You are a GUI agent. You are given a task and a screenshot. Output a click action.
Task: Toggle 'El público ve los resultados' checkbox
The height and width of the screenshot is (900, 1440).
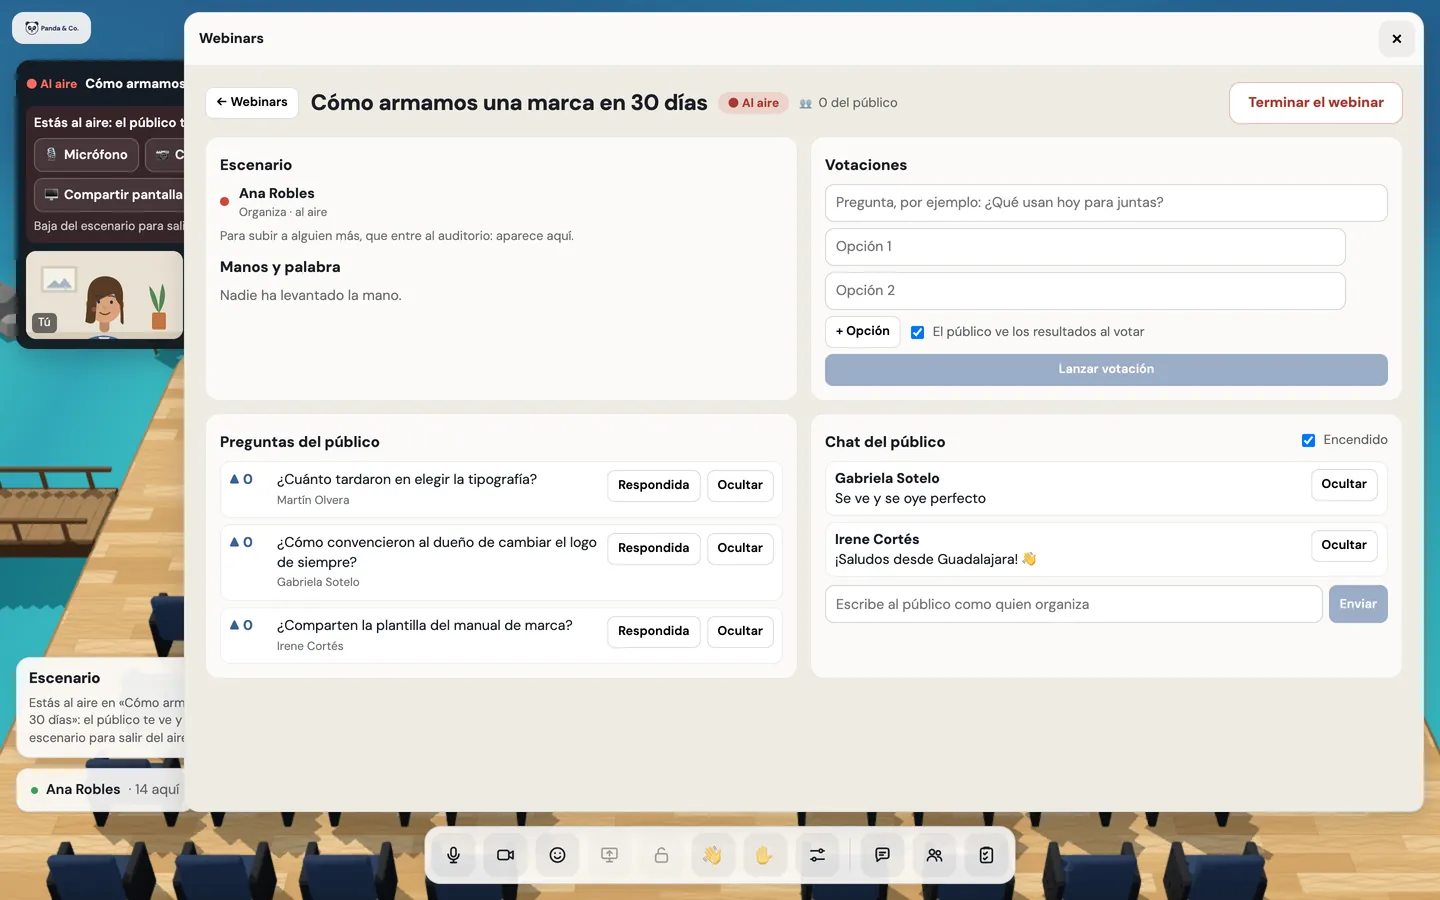pos(917,332)
